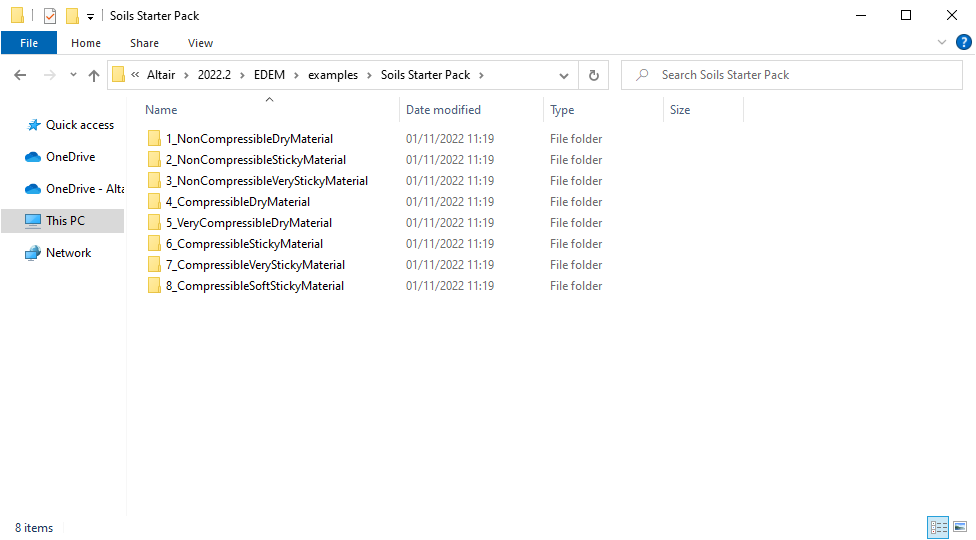The width and height of the screenshot is (976, 540).
Task: Go up one folder level
Action: (94, 75)
